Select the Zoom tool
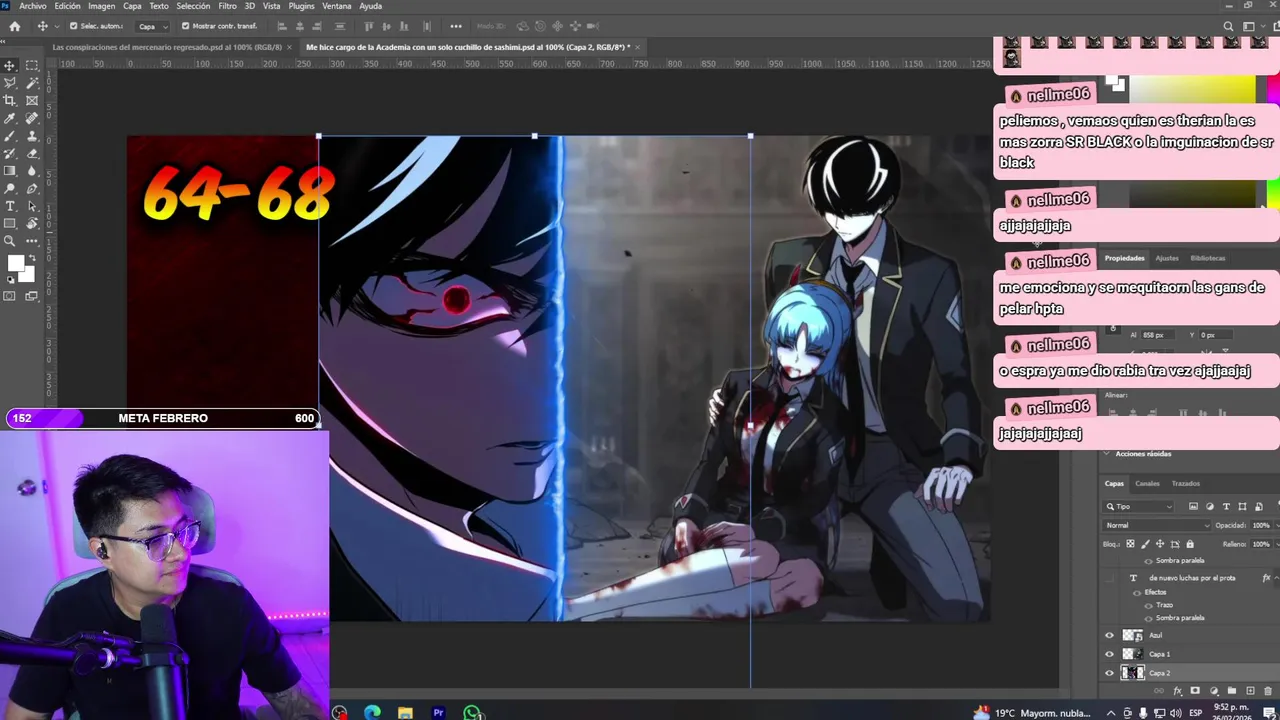The height and width of the screenshot is (720, 1280). coord(9,241)
